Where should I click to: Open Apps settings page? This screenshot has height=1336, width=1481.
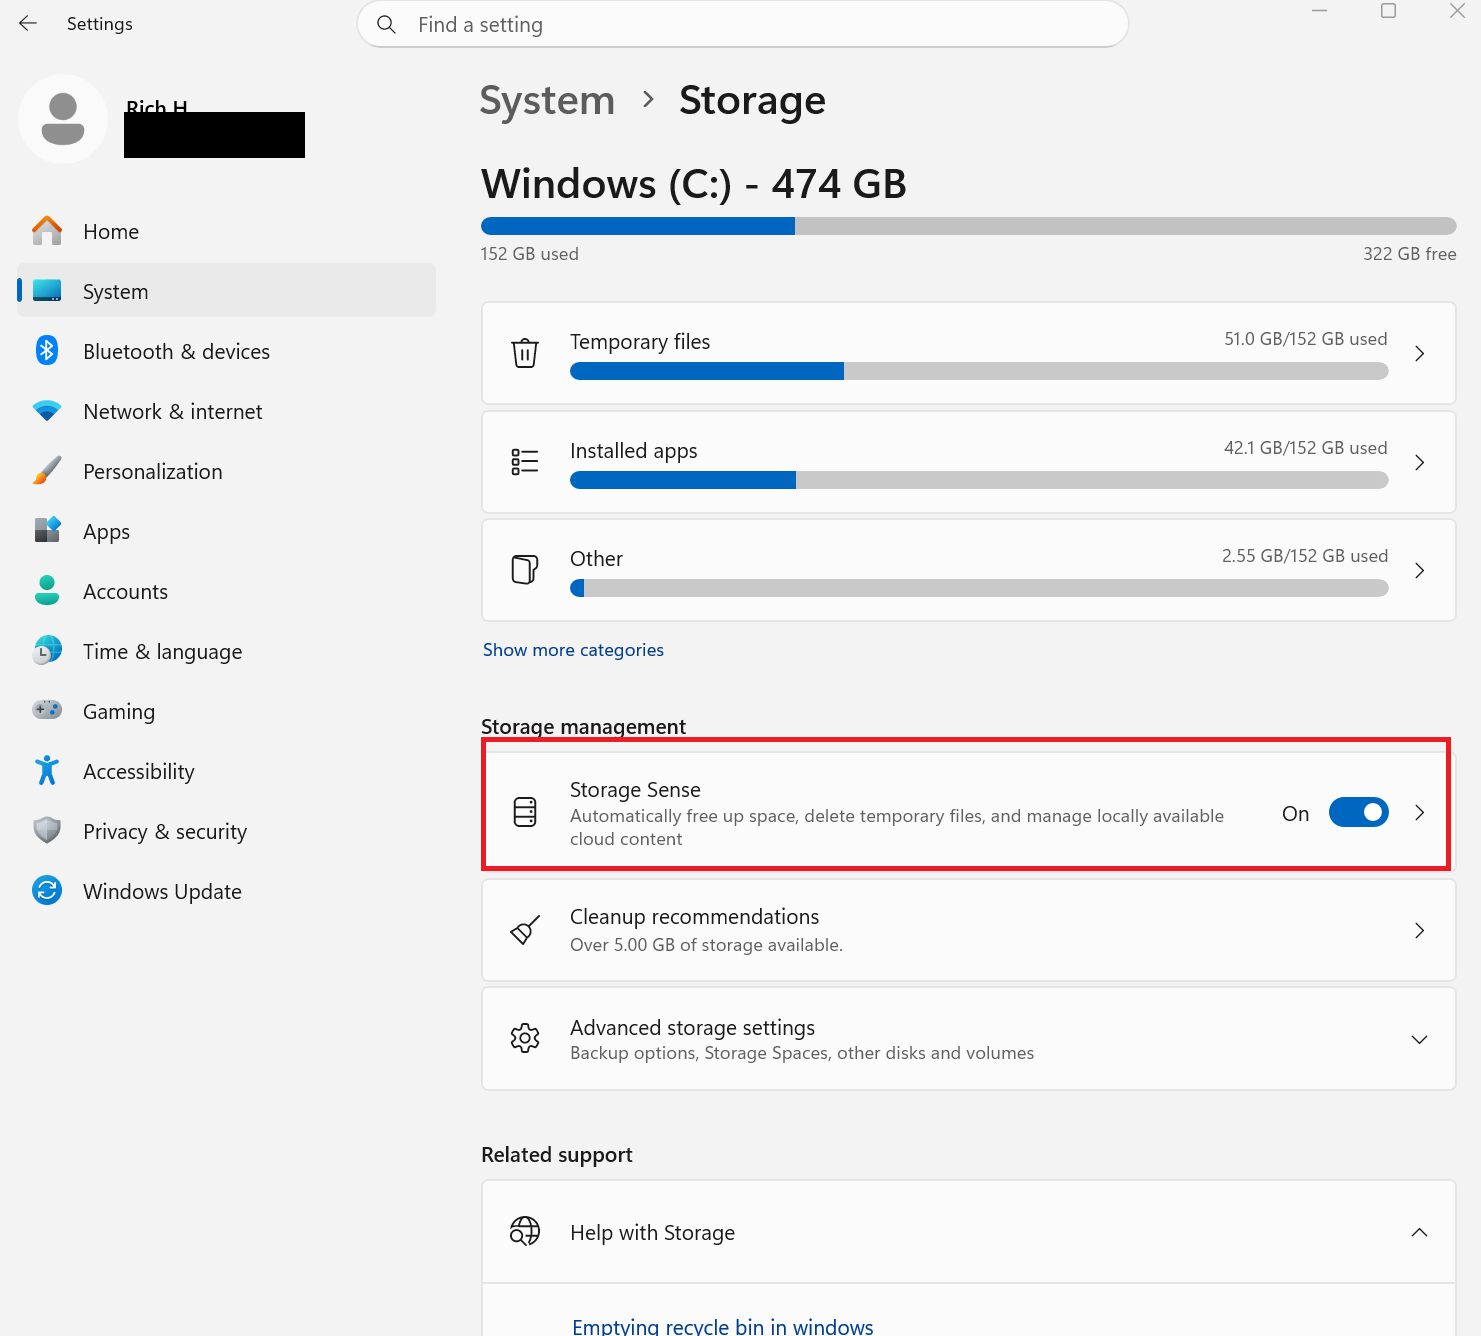tap(227, 531)
